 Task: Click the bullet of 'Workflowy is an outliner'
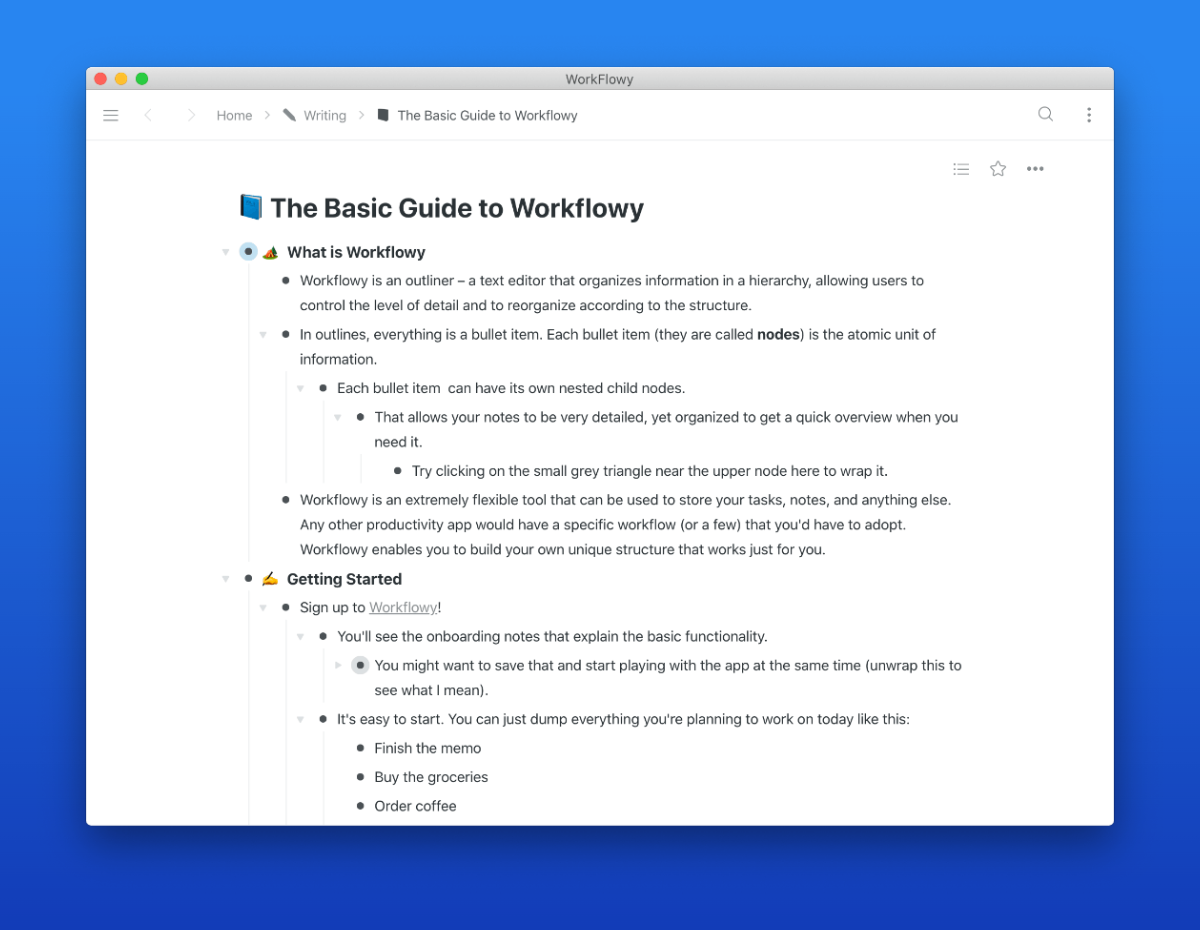[x=286, y=280]
